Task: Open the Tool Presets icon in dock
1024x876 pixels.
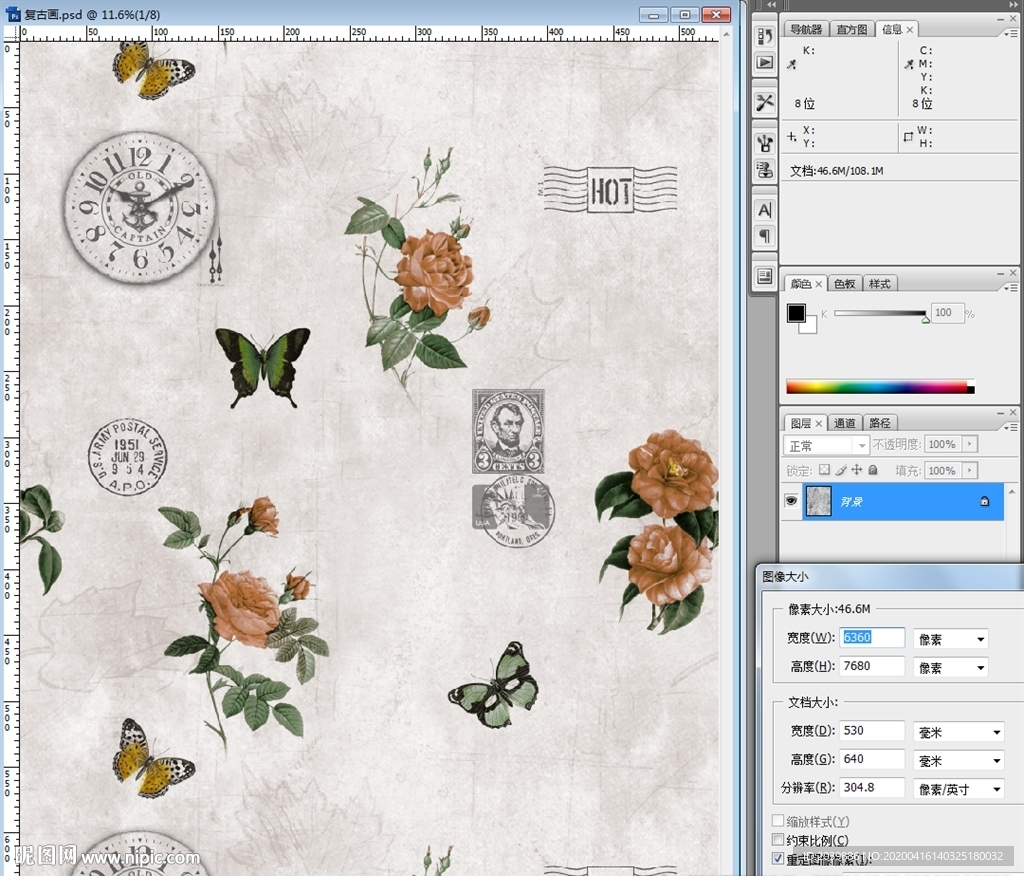Action: (765, 102)
